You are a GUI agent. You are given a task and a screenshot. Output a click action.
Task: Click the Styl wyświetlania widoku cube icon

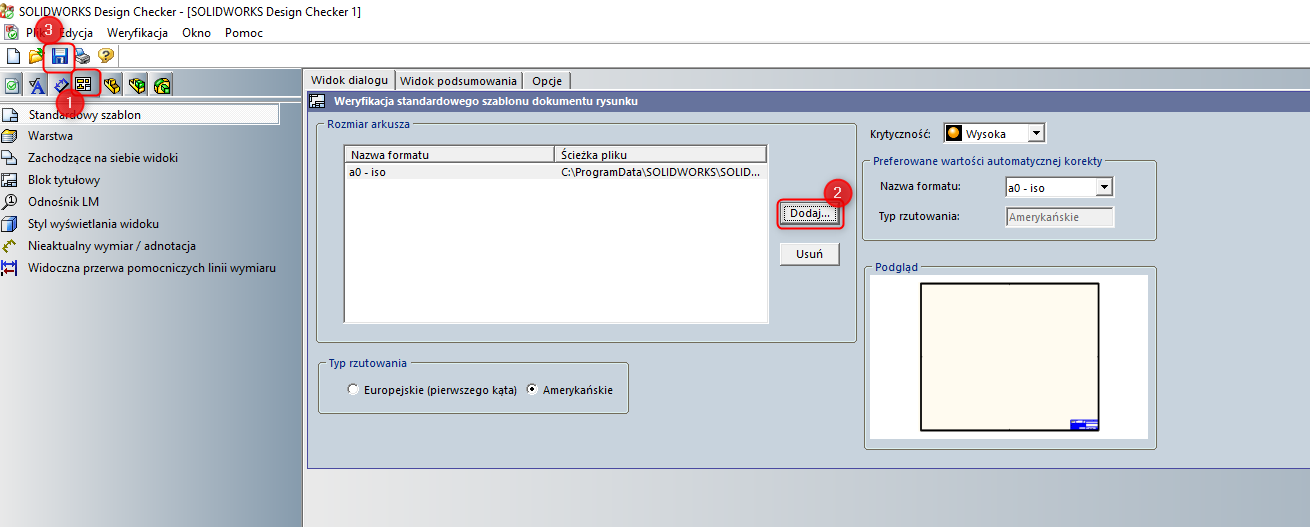tap(10, 224)
